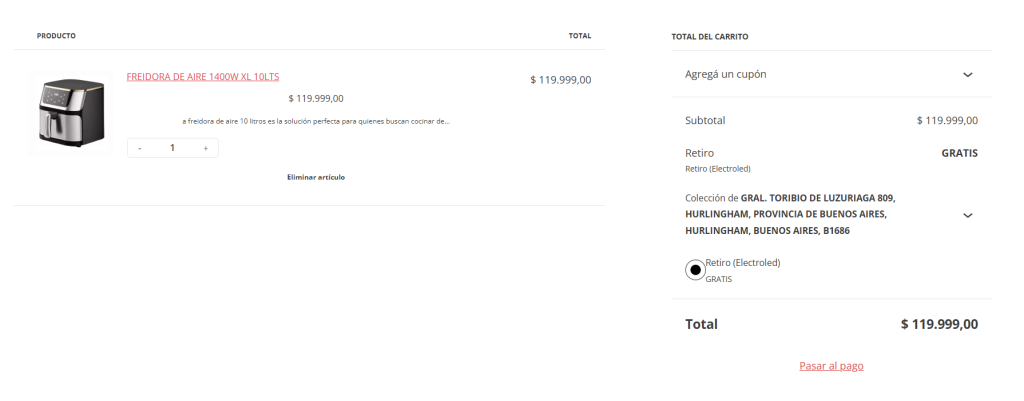
Task: Click the PRODUCTO column header
Action: (56, 36)
